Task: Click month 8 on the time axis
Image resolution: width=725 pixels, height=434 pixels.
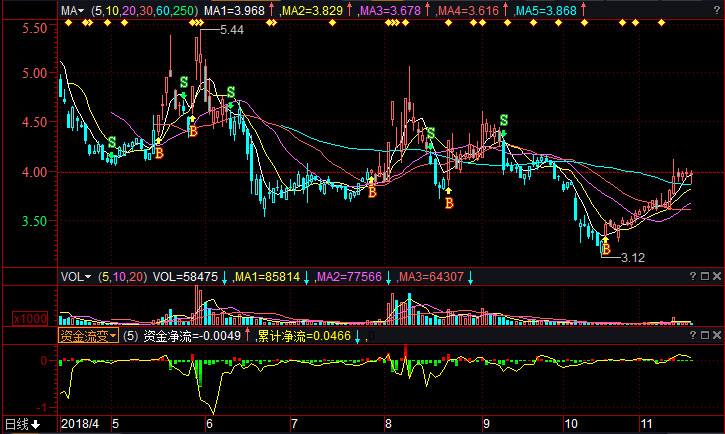Action: point(388,425)
